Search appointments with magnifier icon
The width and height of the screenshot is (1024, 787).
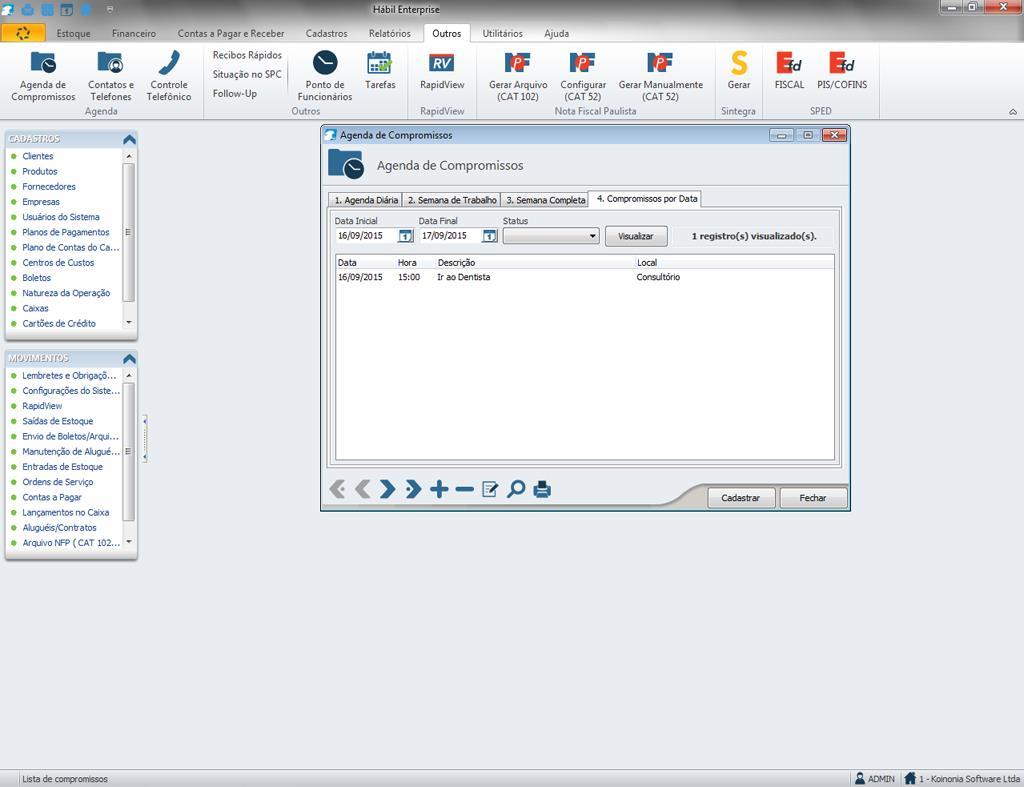pos(516,489)
